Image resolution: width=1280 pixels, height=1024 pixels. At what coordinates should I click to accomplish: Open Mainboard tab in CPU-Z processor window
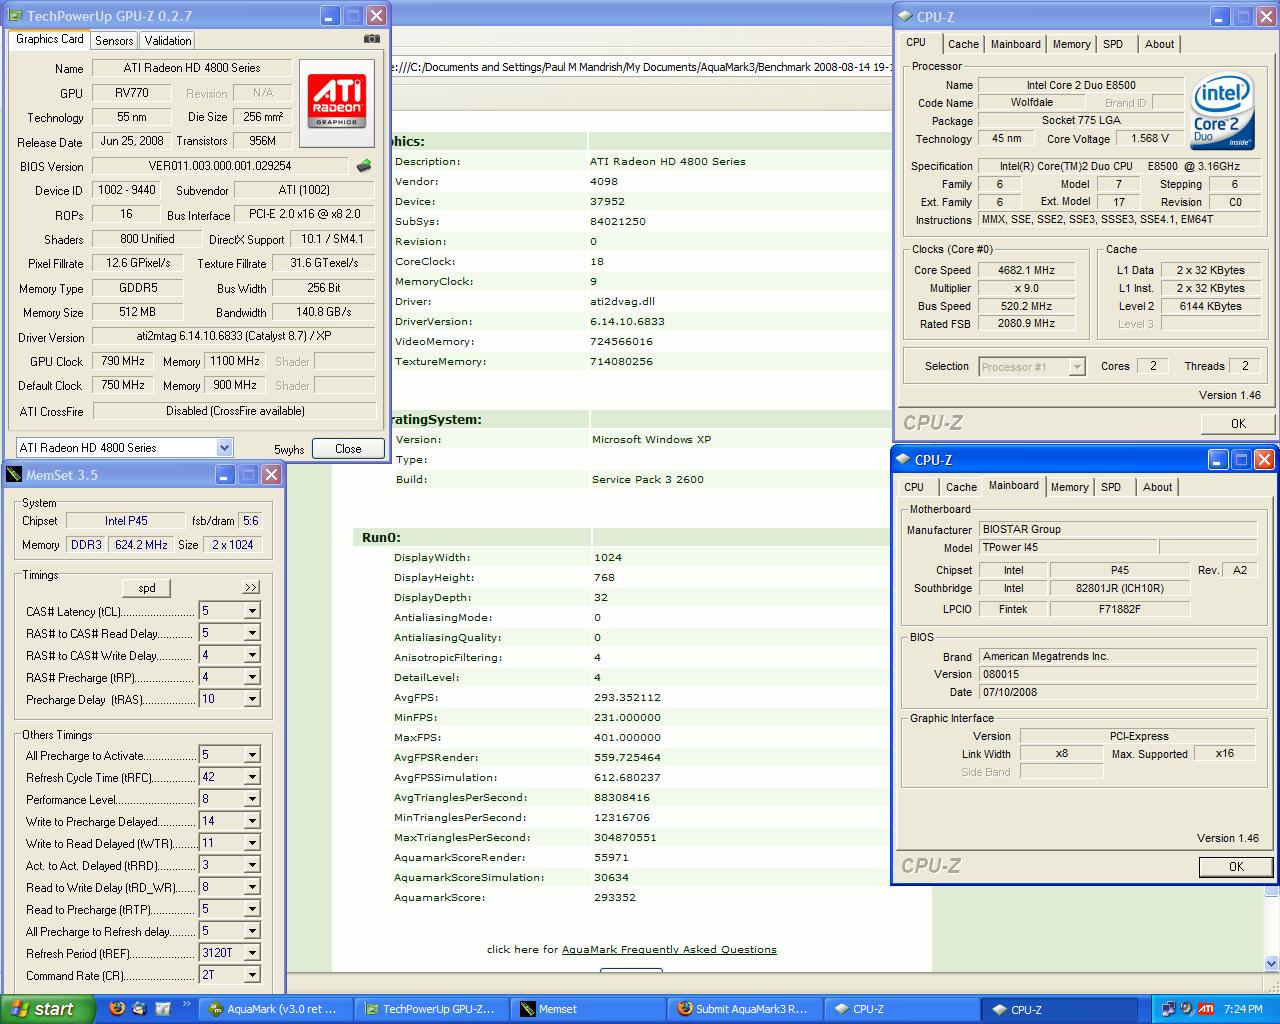tap(1015, 44)
